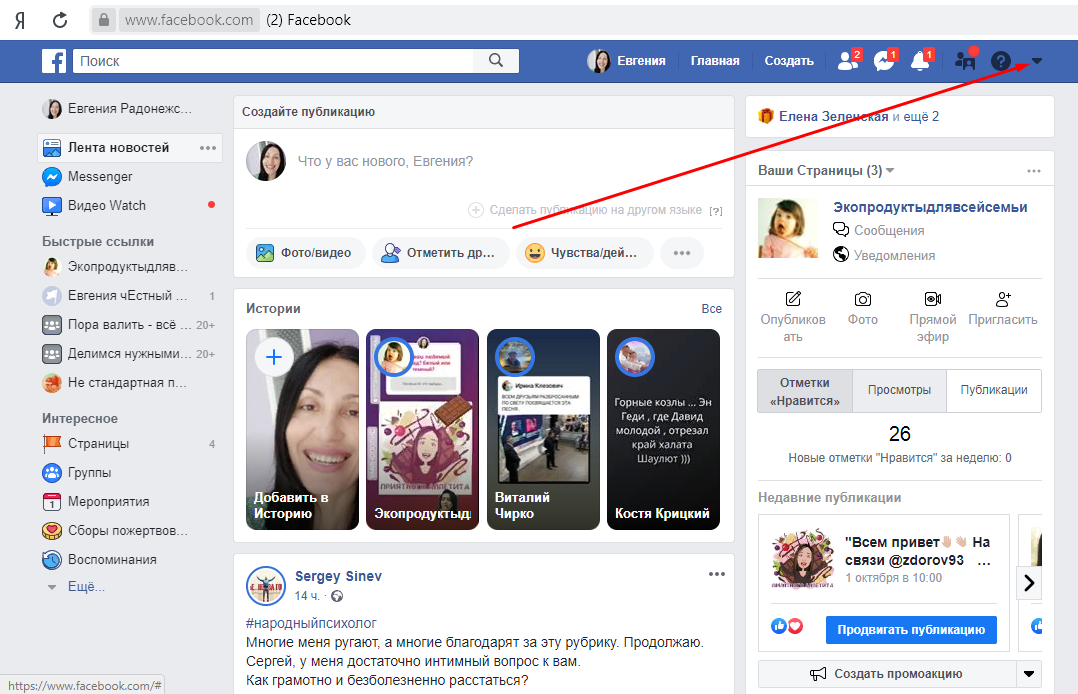Open dropdown arrow beside Создать промоакцию
The height and width of the screenshot is (694, 1078).
point(1029,674)
